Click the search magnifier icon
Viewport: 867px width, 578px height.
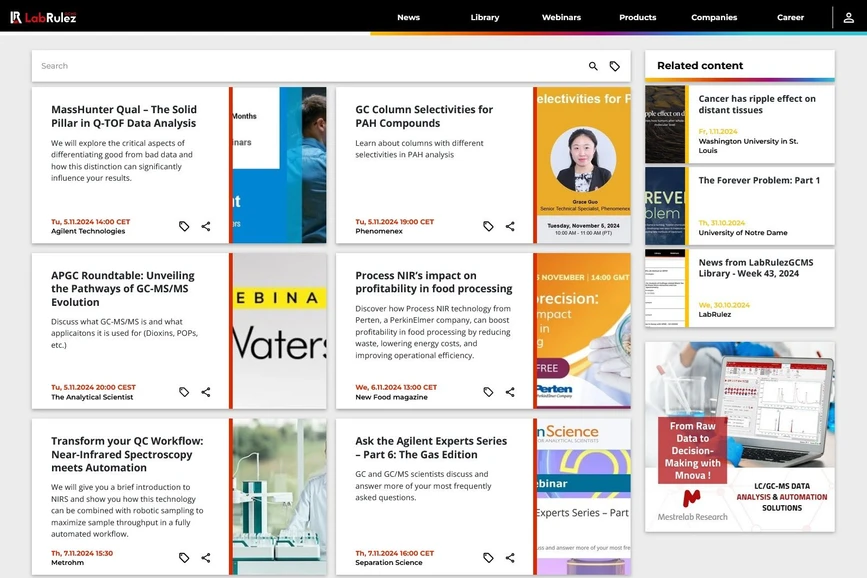click(x=593, y=66)
